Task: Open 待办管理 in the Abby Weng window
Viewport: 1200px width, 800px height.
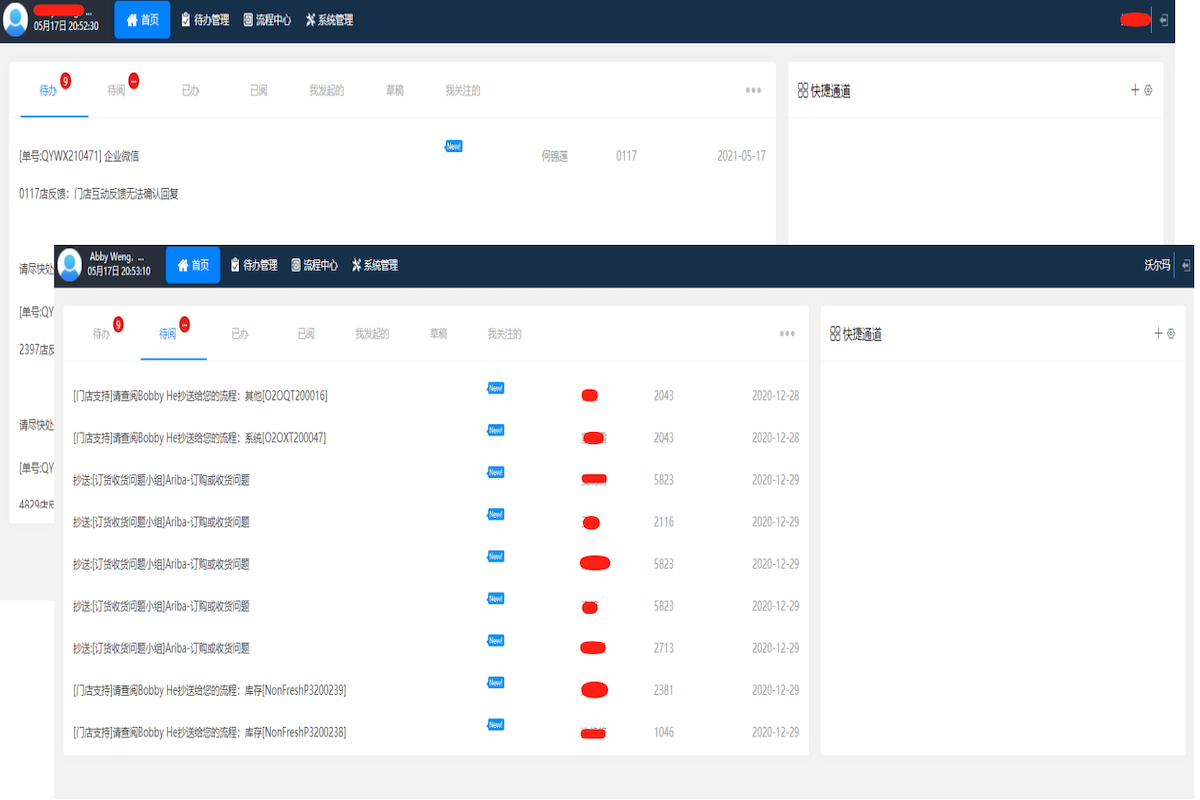Action: [x=254, y=265]
